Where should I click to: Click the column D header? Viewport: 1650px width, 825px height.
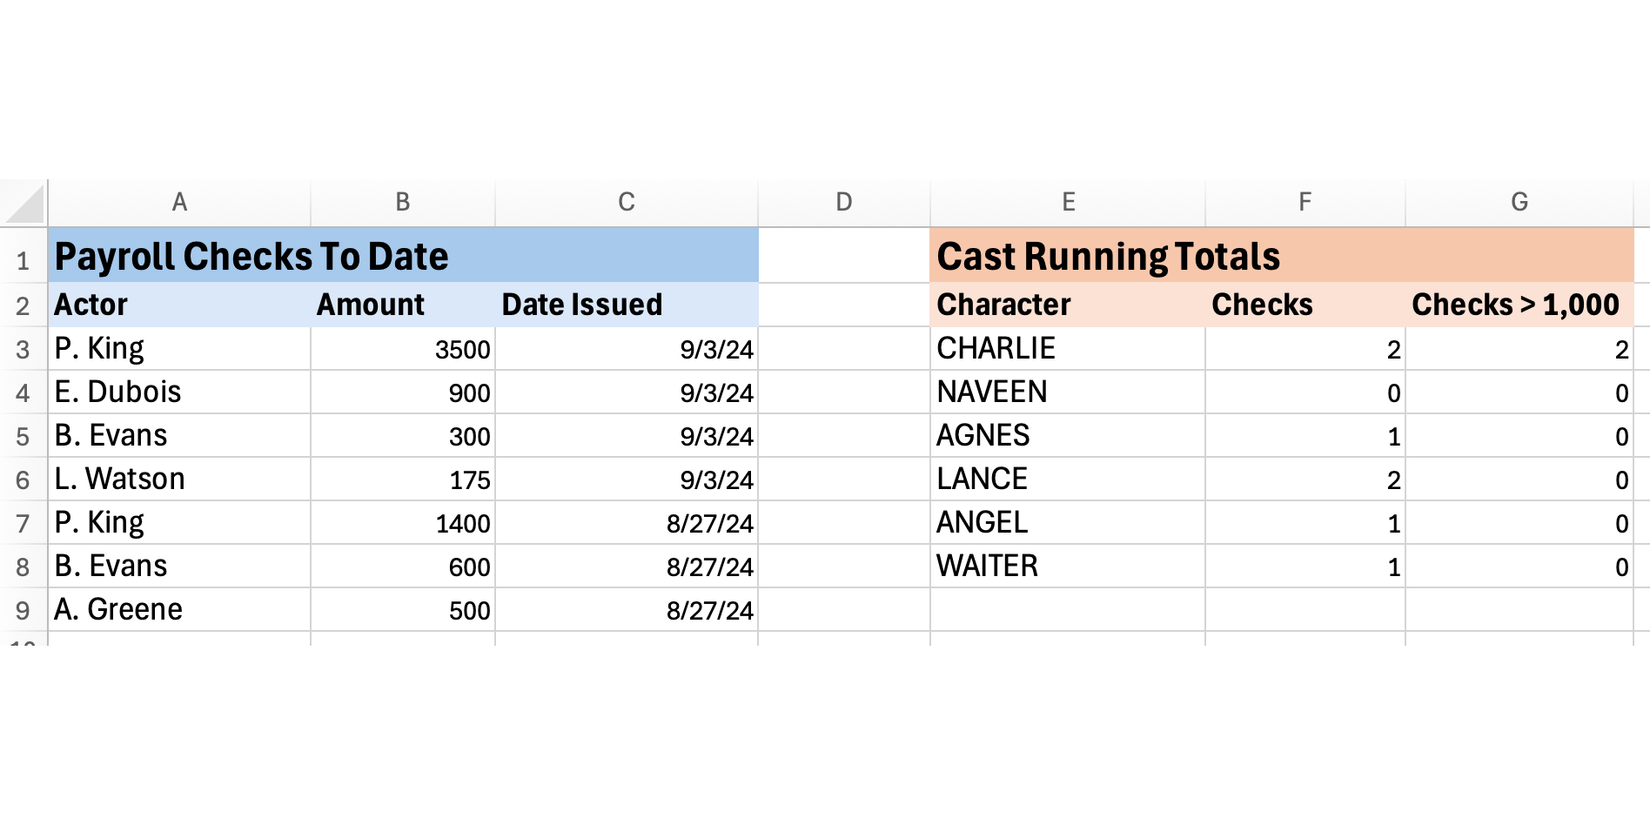[843, 203]
